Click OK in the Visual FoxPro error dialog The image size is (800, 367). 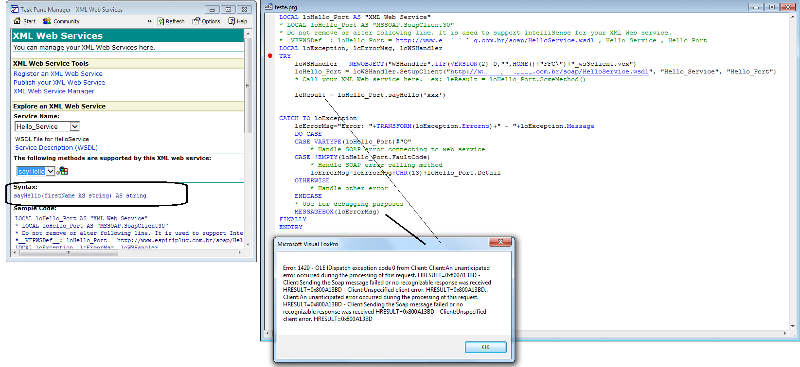[x=486, y=347]
